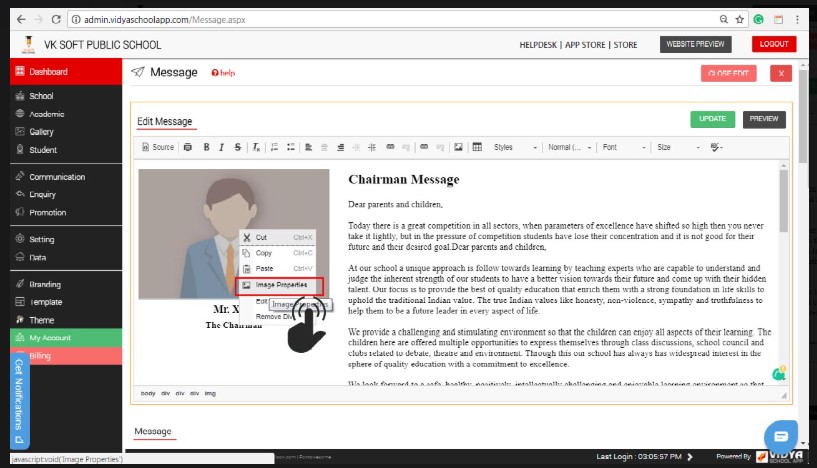The width and height of the screenshot is (817, 468).
Task: Click the PREVIEW button
Action: click(x=764, y=119)
